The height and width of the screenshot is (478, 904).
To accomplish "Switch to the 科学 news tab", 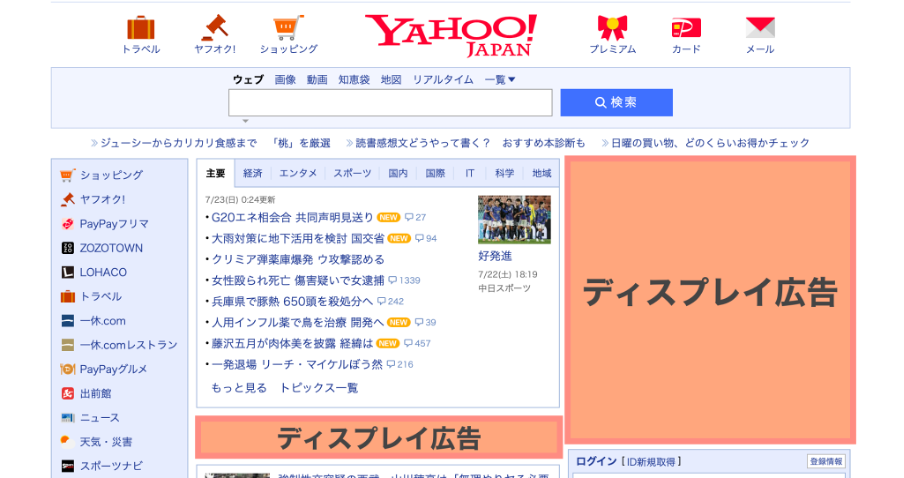I will click(x=504, y=173).
